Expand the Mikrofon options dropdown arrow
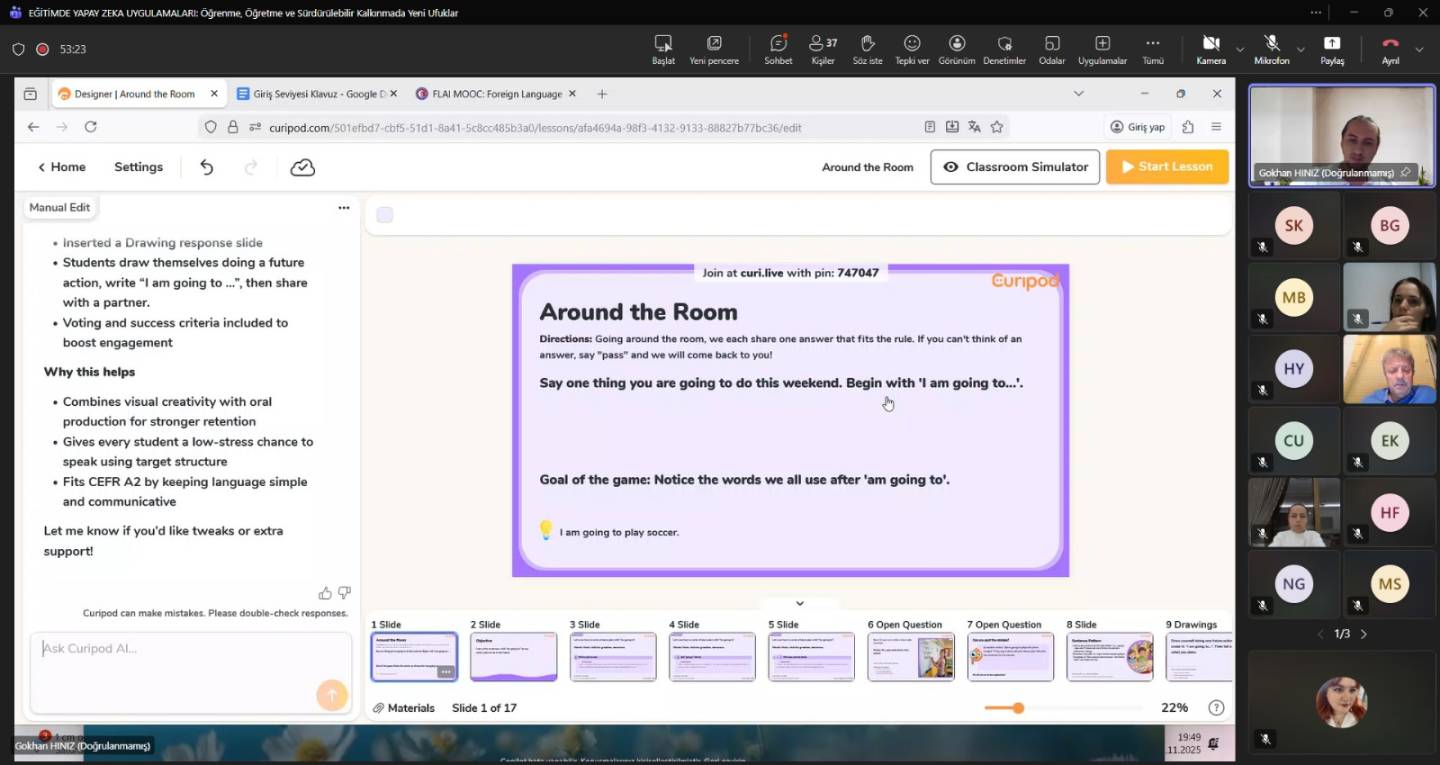 [1300, 49]
